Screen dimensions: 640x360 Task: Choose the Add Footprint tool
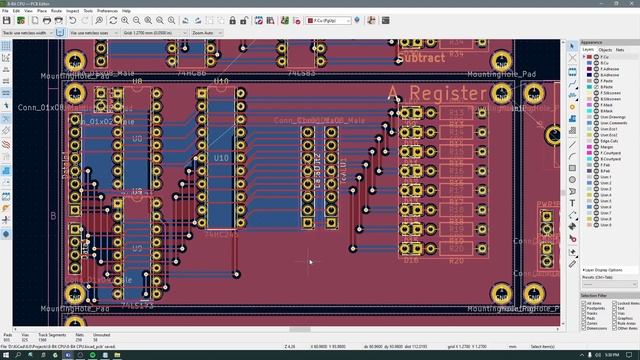[x=572, y=72]
